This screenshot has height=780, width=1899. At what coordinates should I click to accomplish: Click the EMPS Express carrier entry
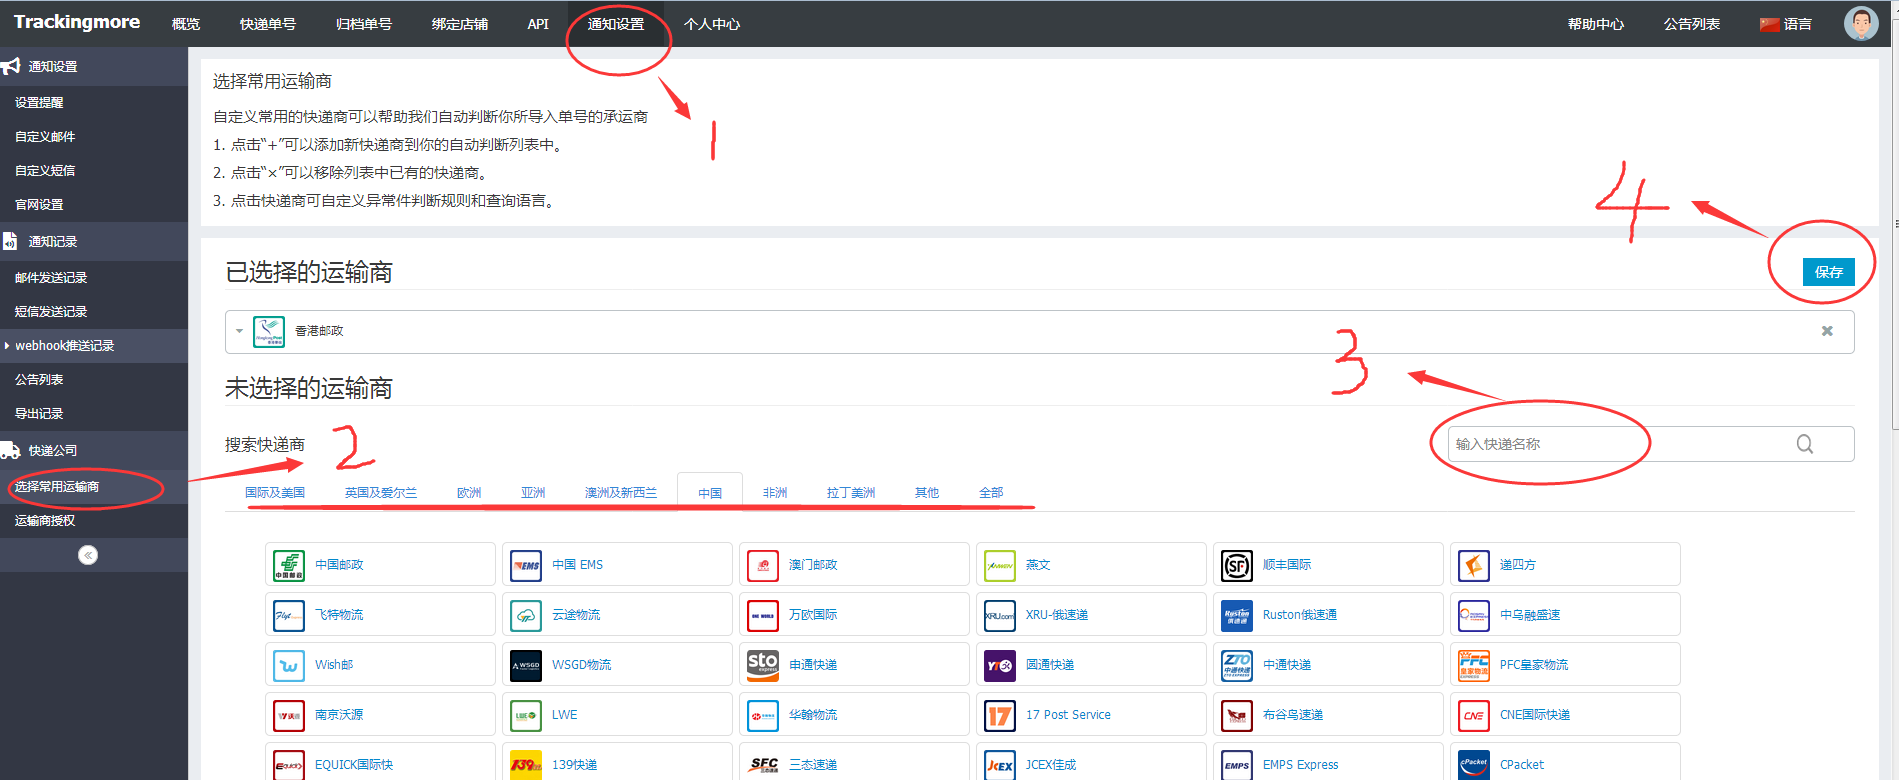pyautogui.click(x=1328, y=762)
